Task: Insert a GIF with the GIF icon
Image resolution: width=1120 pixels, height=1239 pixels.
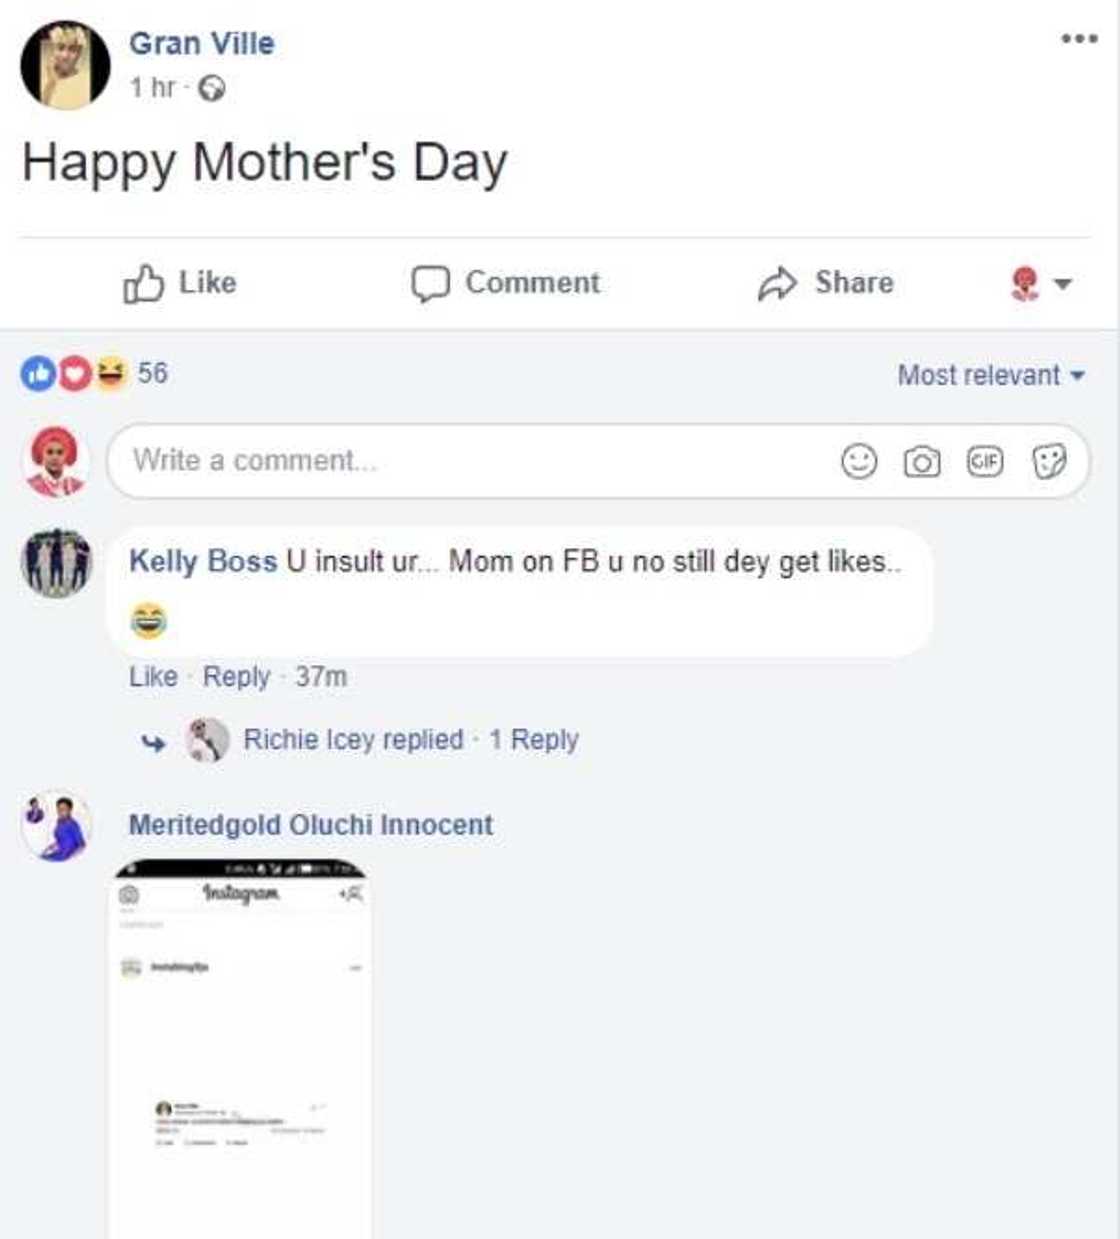Action: click(986, 461)
